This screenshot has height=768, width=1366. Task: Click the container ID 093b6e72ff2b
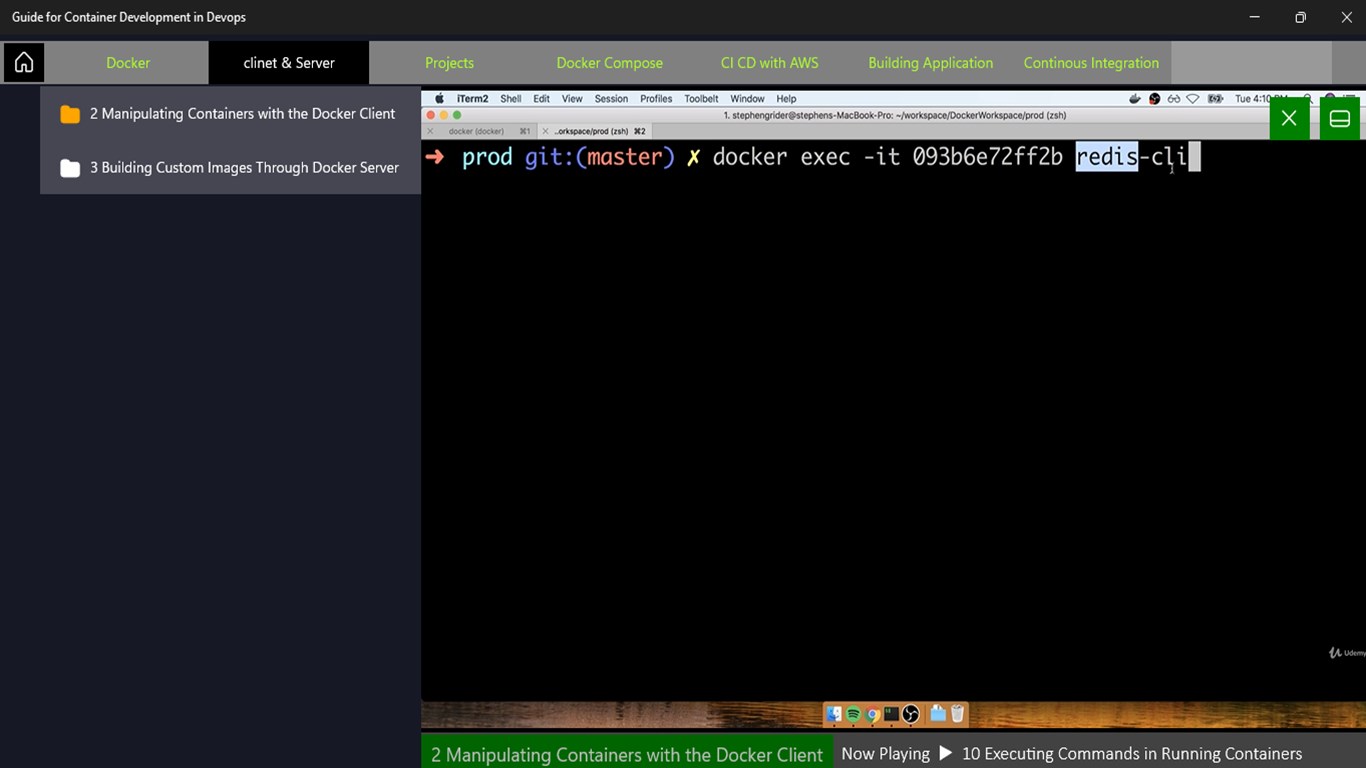point(987,157)
